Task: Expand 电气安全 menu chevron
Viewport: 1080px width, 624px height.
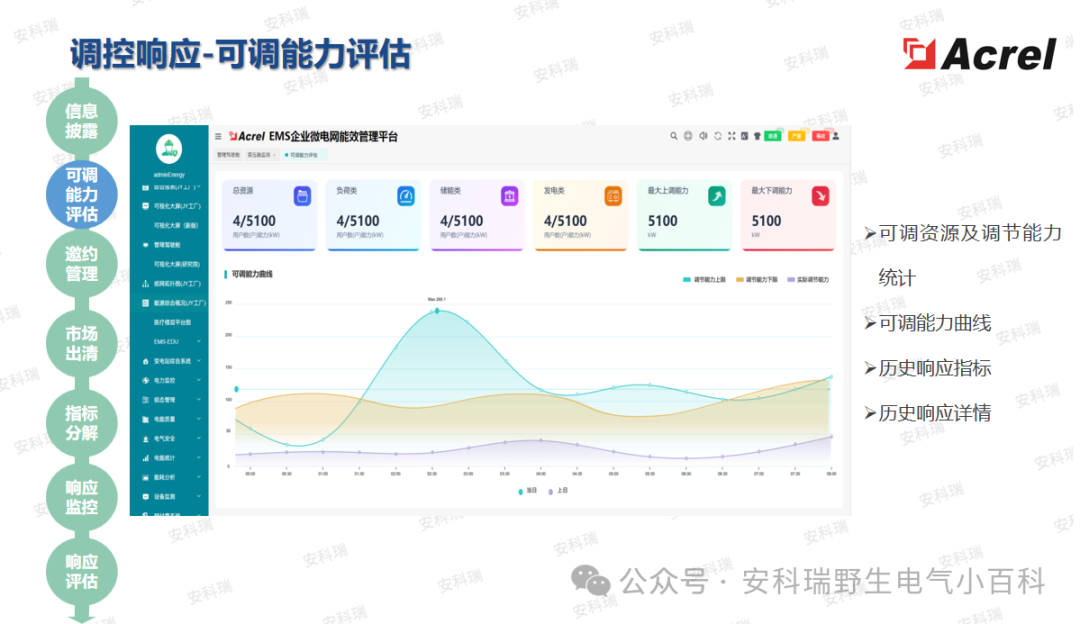Action: point(199,438)
